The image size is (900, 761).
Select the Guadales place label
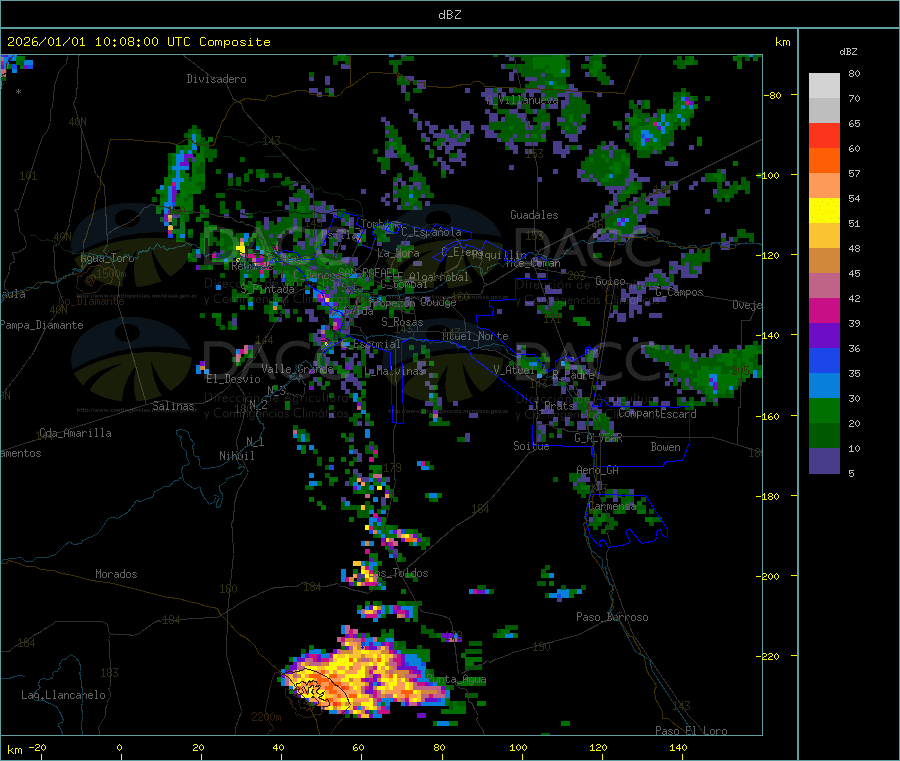(534, 215)
